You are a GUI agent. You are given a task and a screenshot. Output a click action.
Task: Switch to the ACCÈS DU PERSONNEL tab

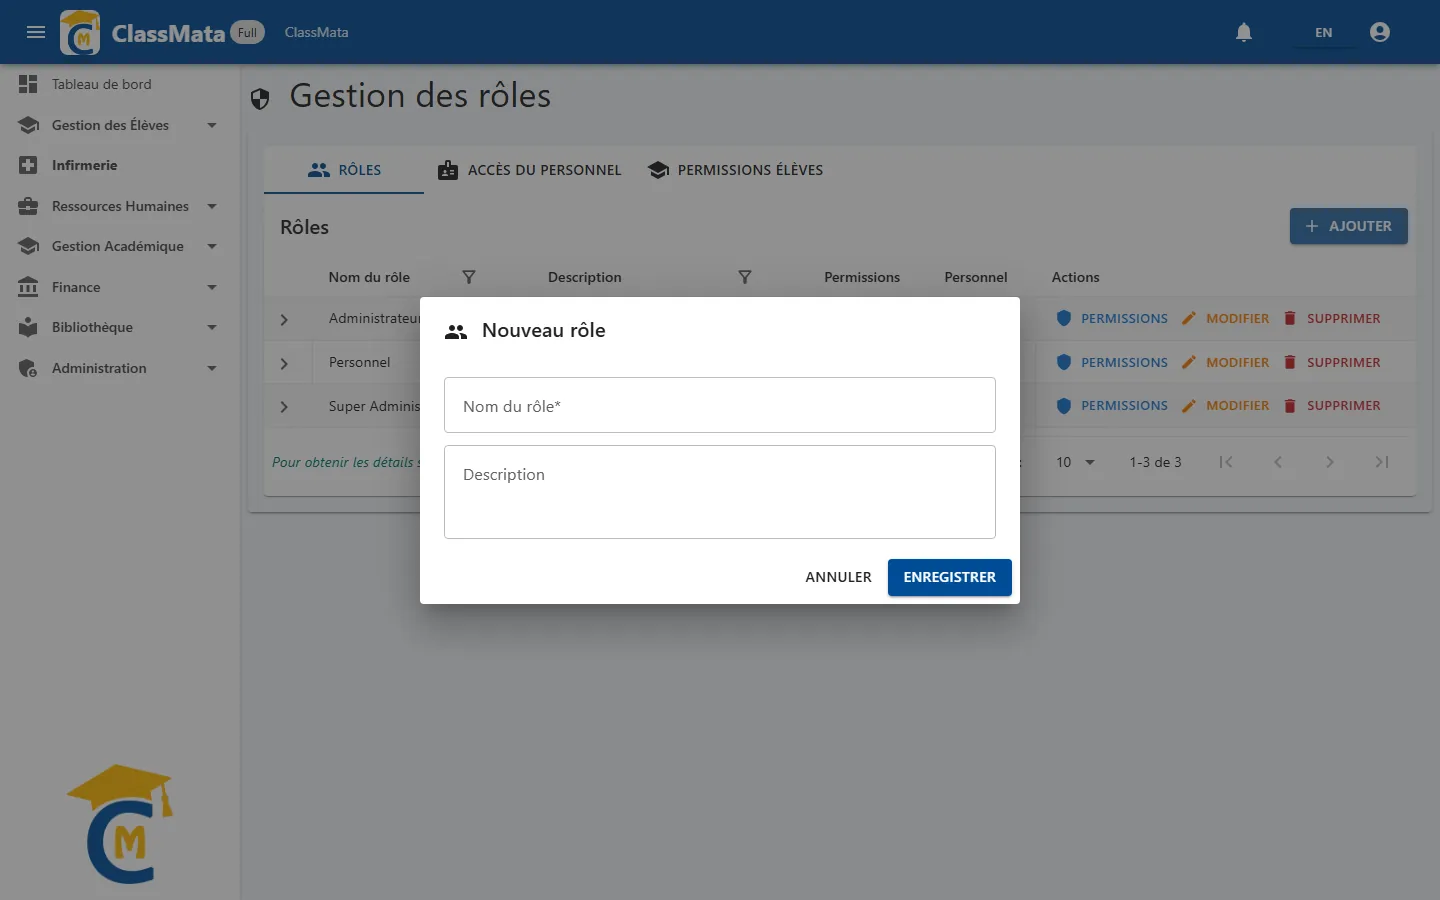coord(530,170)
